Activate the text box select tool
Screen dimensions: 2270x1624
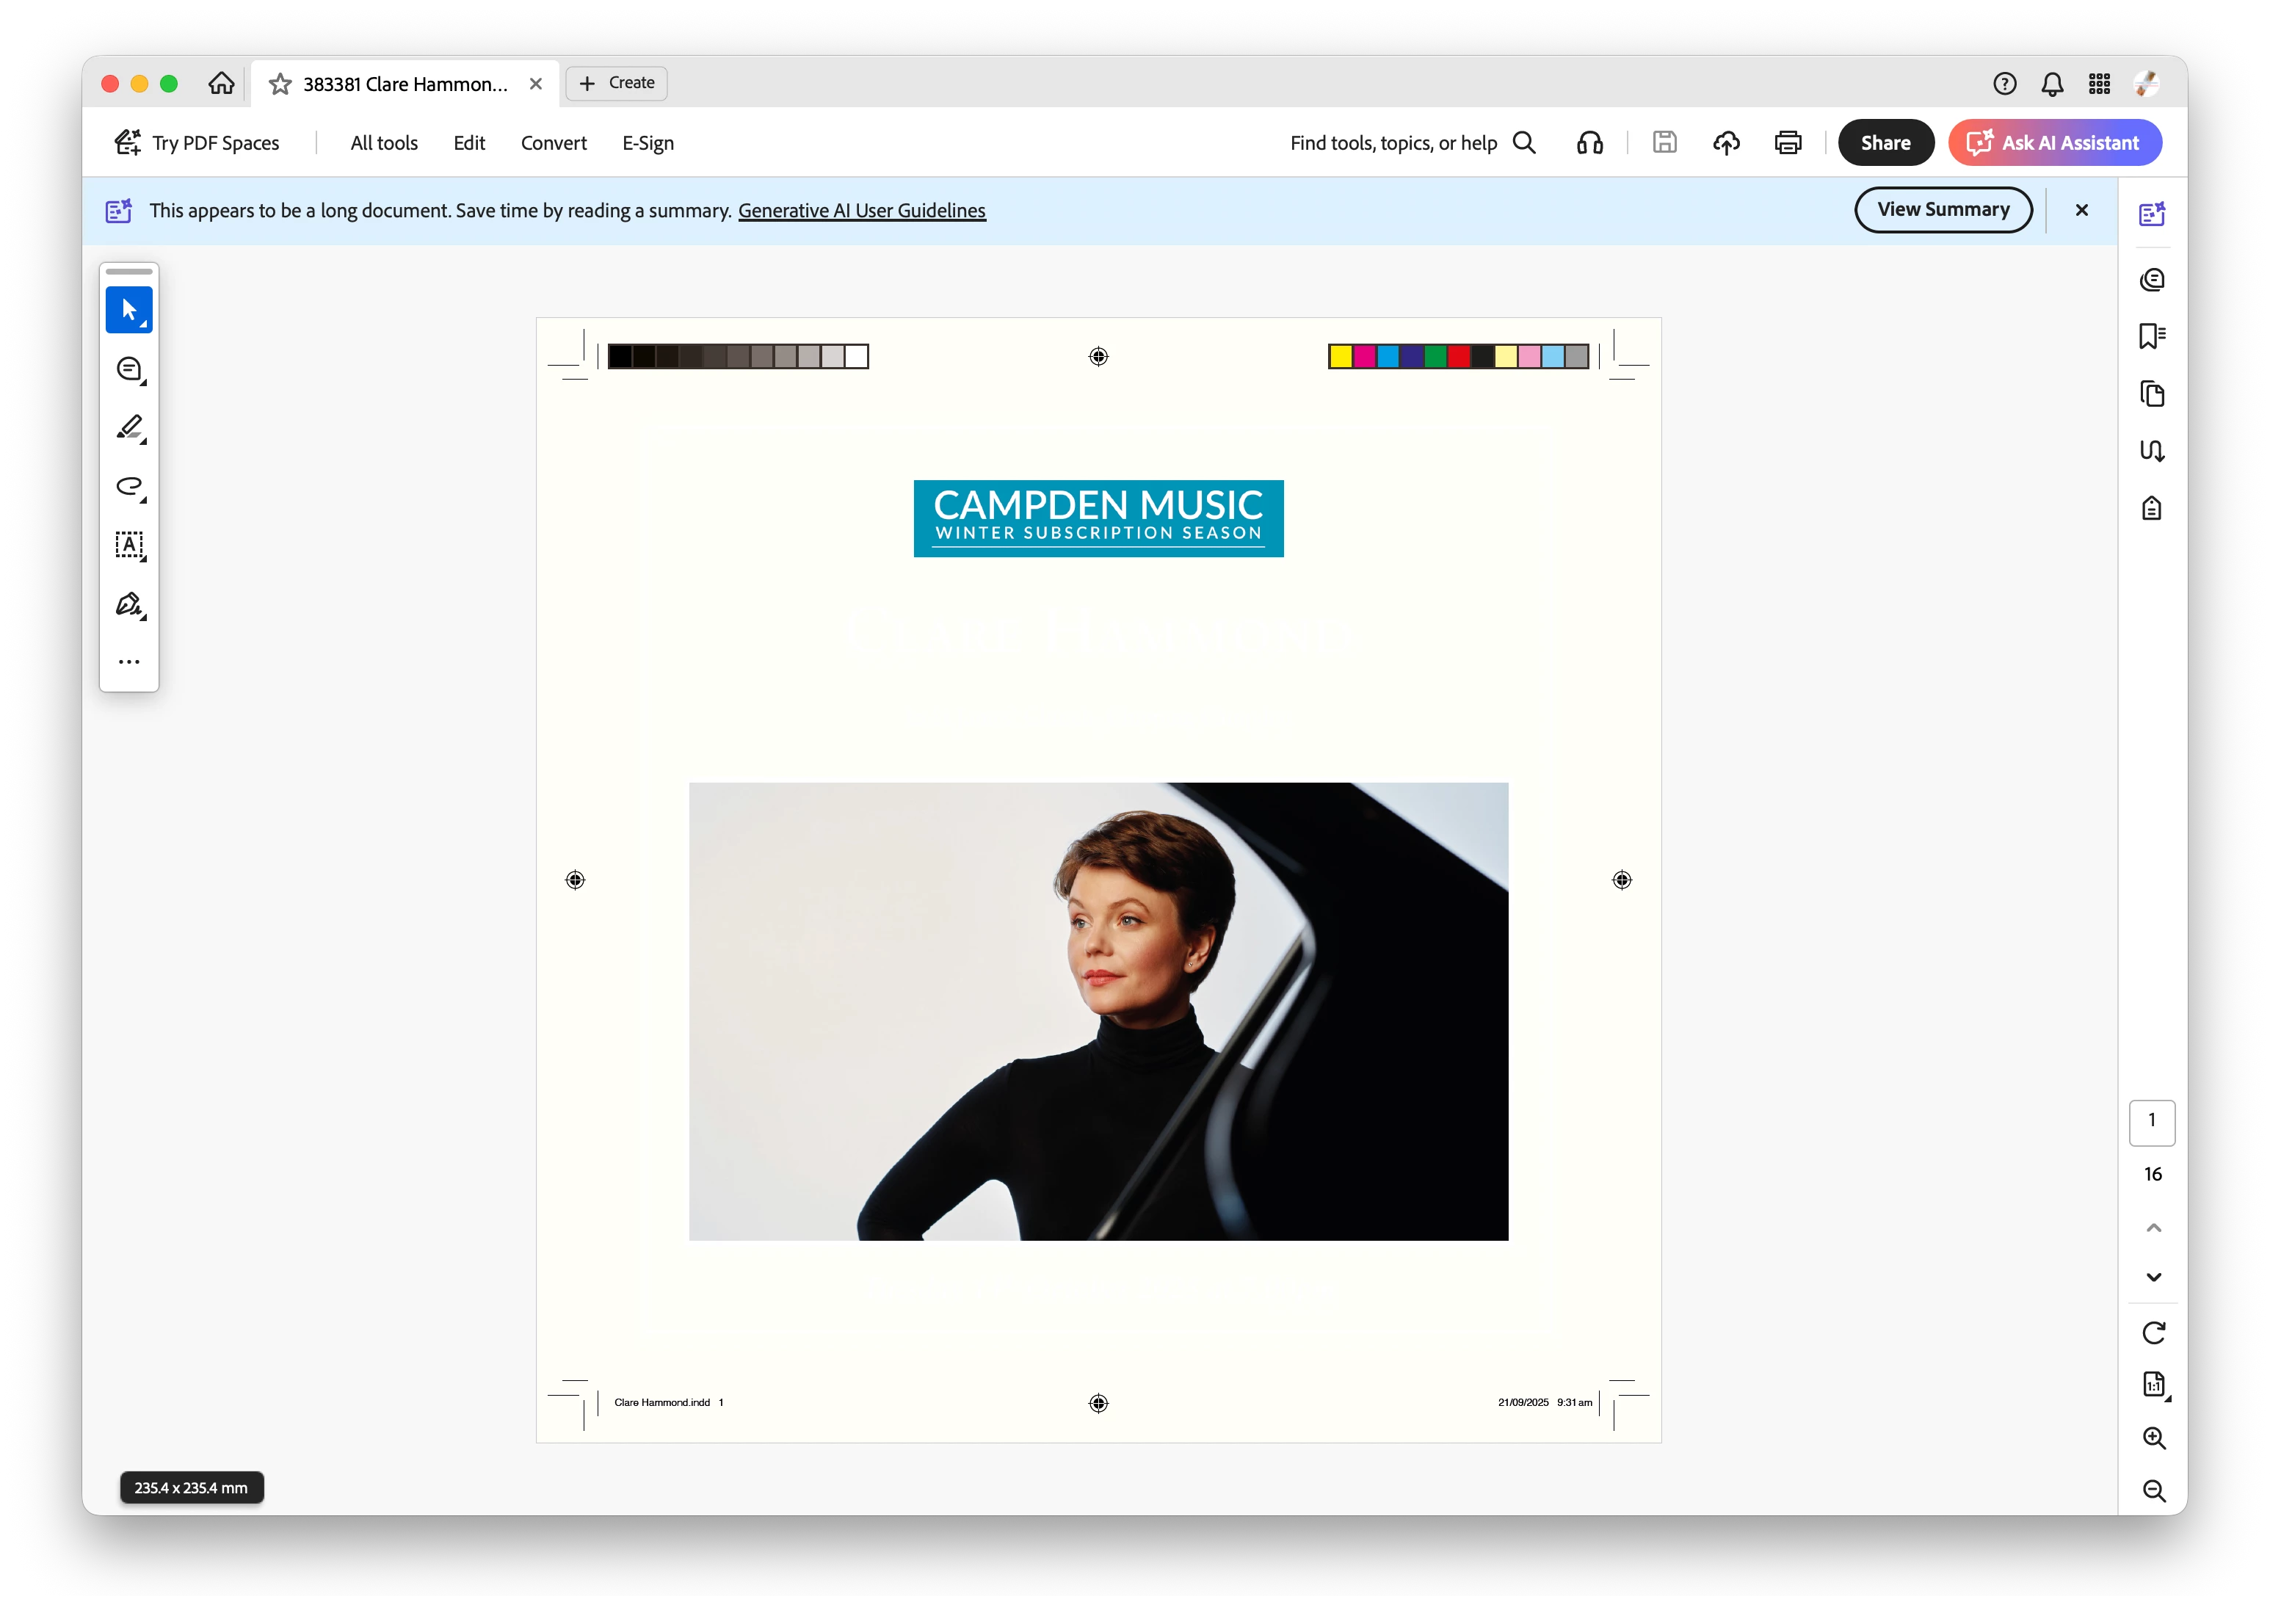click(x=129, y=545)
